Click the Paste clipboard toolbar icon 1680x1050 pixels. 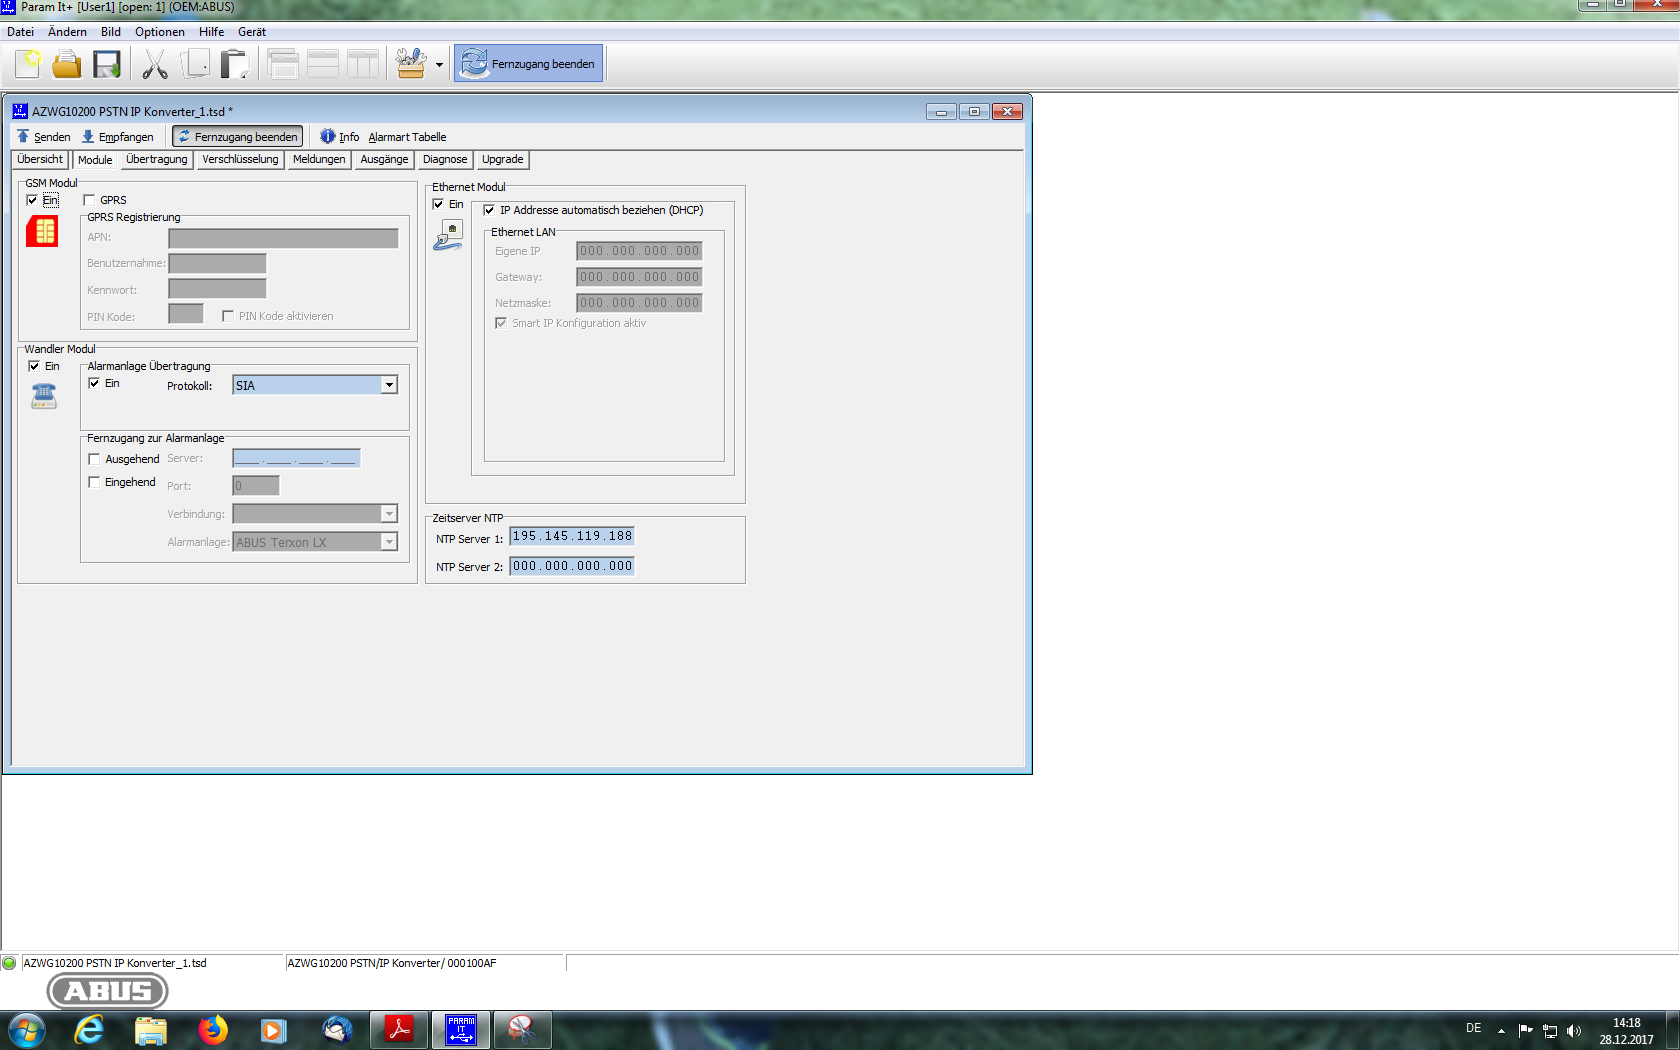234,64
